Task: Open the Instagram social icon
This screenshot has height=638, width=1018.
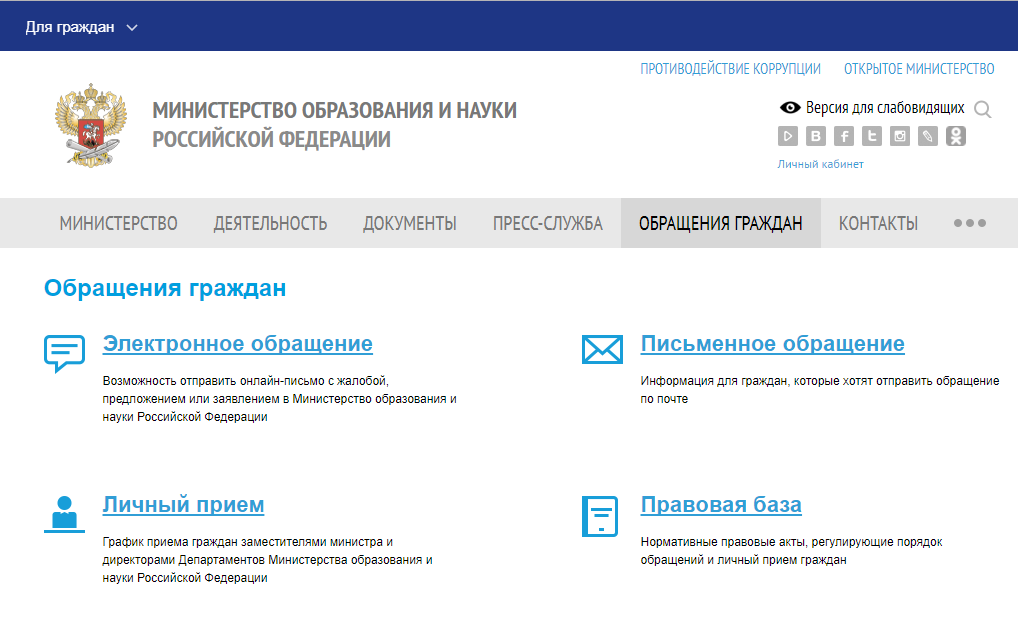Action: click(x=899, y=136)
